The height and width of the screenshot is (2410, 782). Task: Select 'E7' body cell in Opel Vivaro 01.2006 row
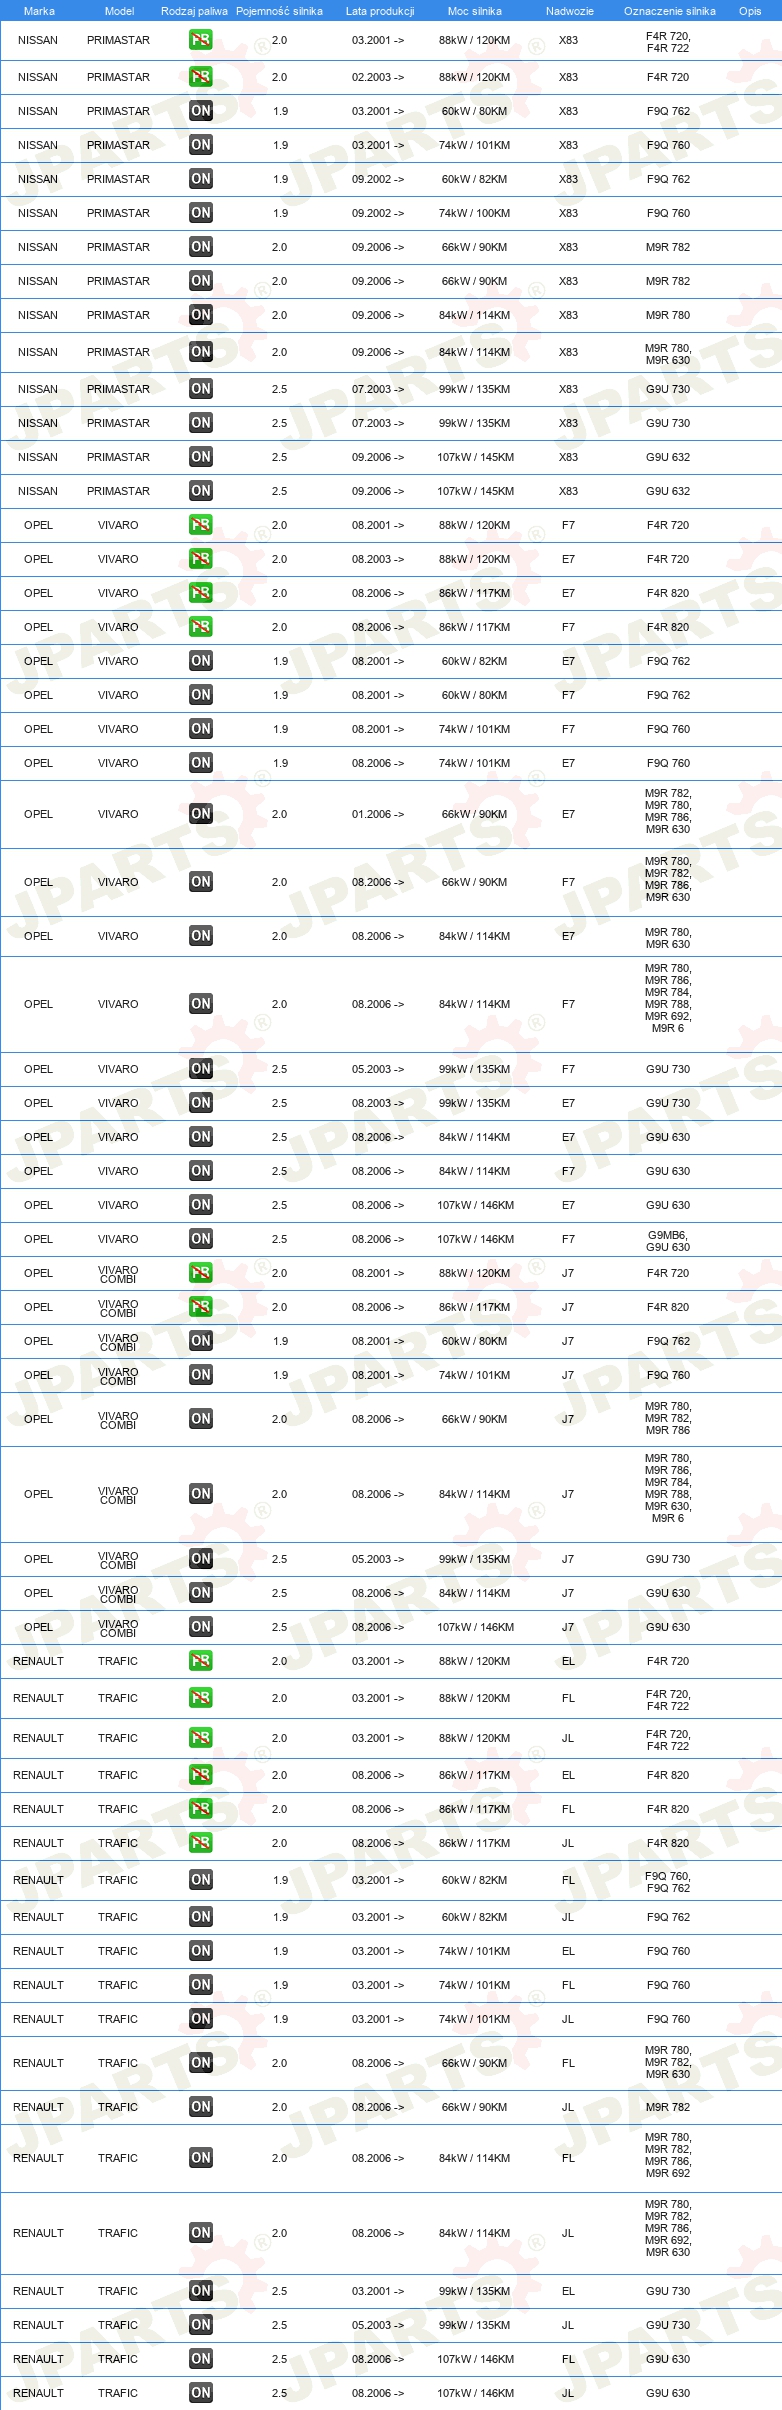pyautogui.click(x=568, y=814)
